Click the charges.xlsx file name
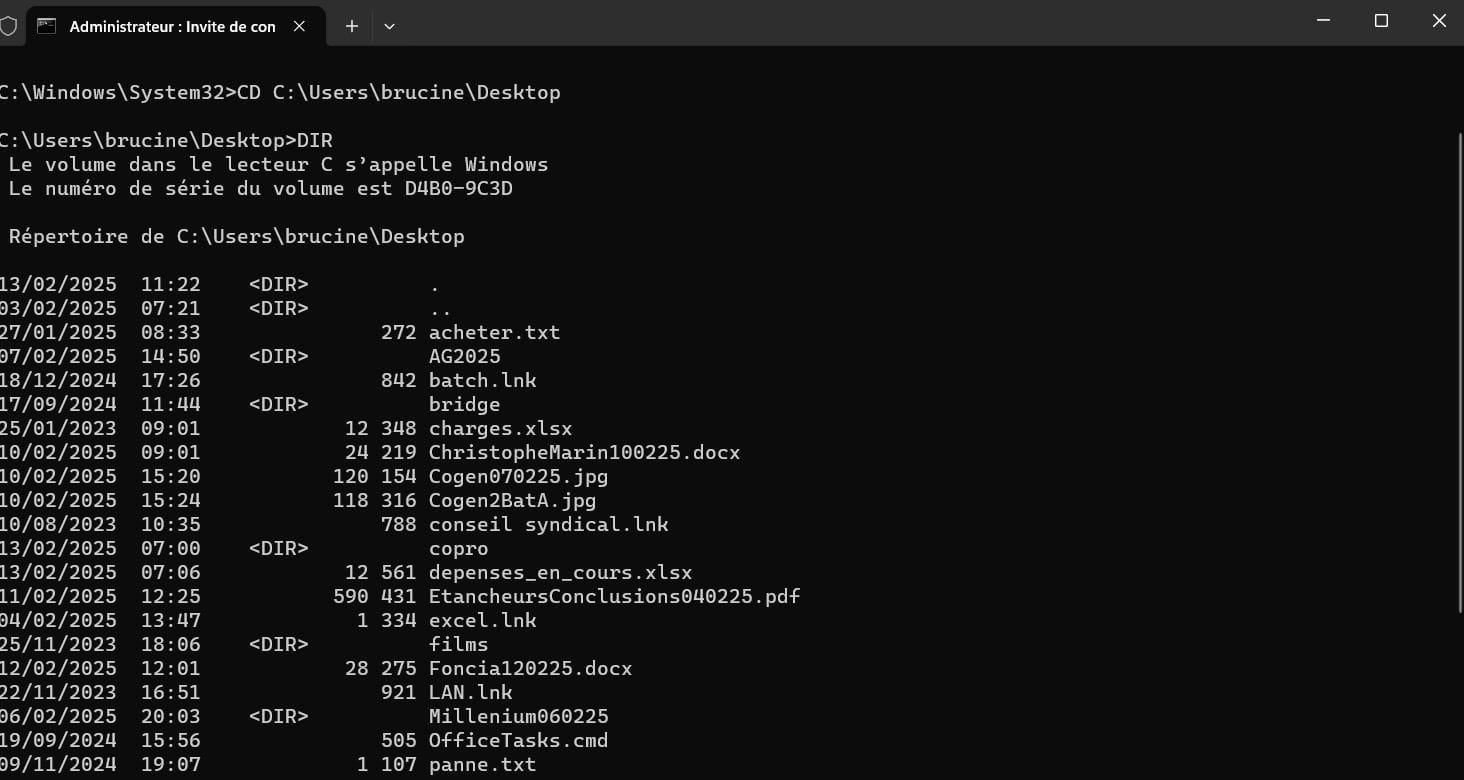The height and width of the screenshot is (780, 1464). point(501,428)
